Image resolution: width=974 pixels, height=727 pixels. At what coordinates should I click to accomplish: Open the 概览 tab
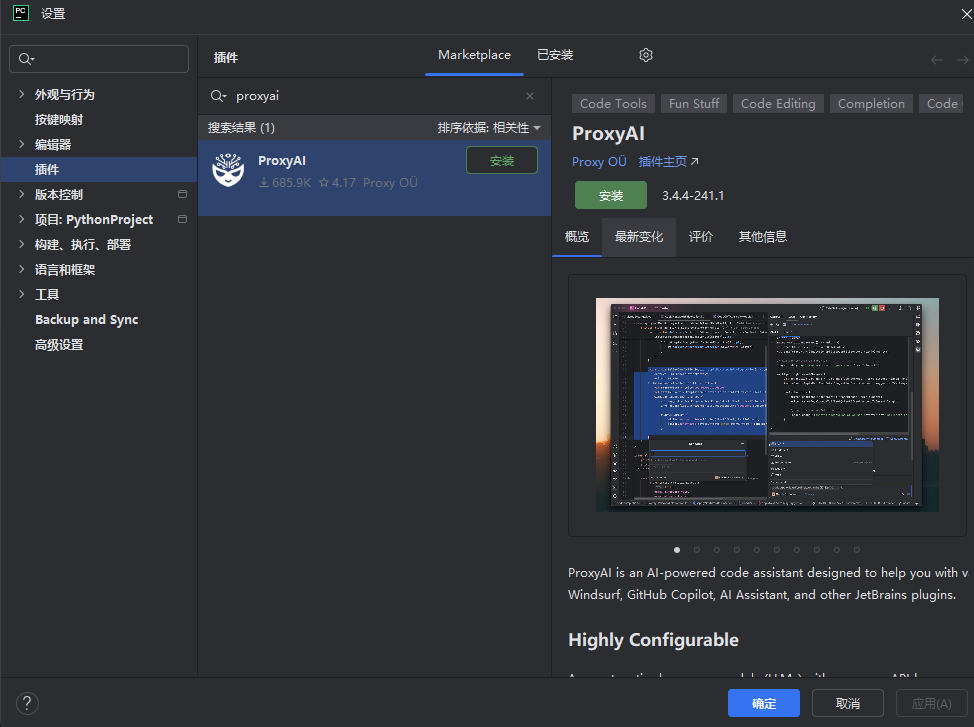coord(577,237)
